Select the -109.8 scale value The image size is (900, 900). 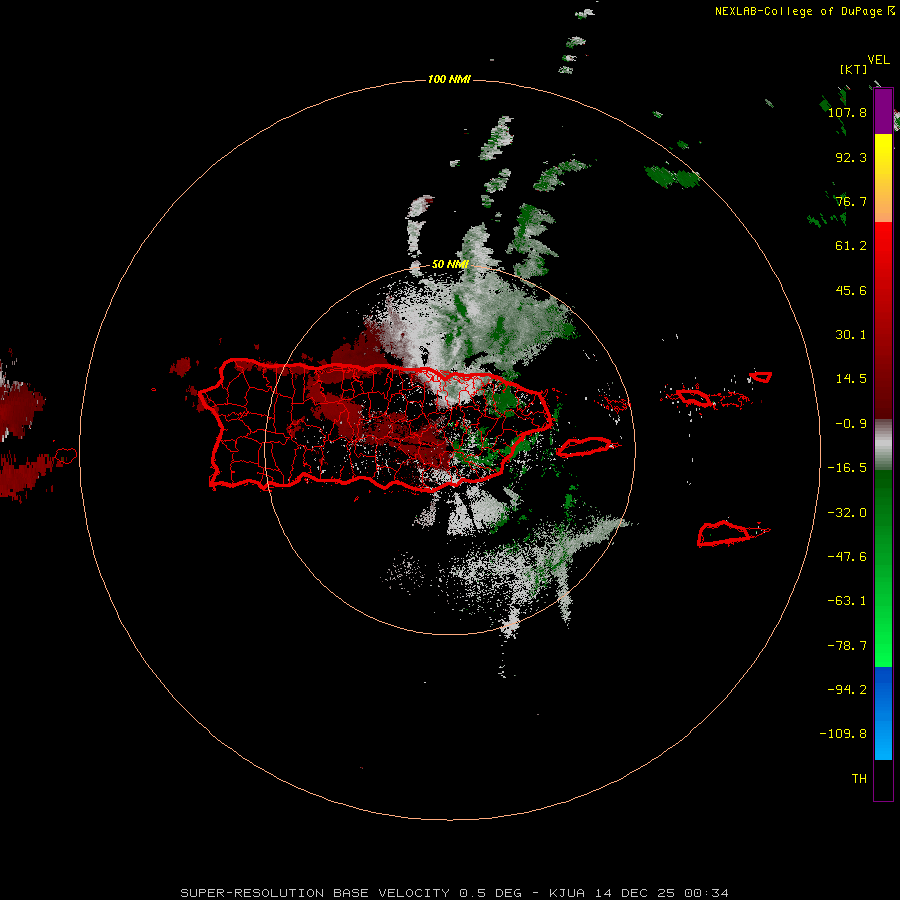pyautogui.click(x=843, y=734)
